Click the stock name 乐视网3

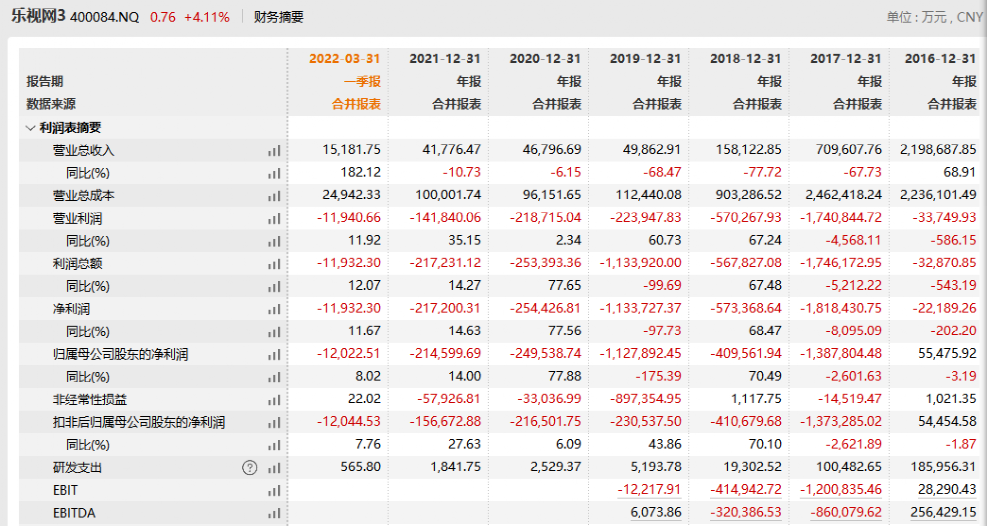38,16
